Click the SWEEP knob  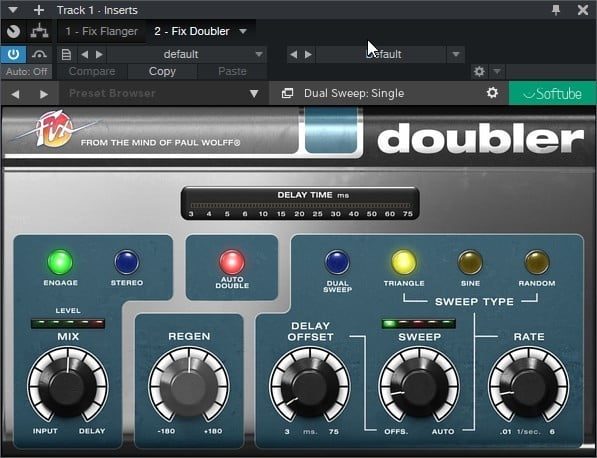tap(419, 386)
